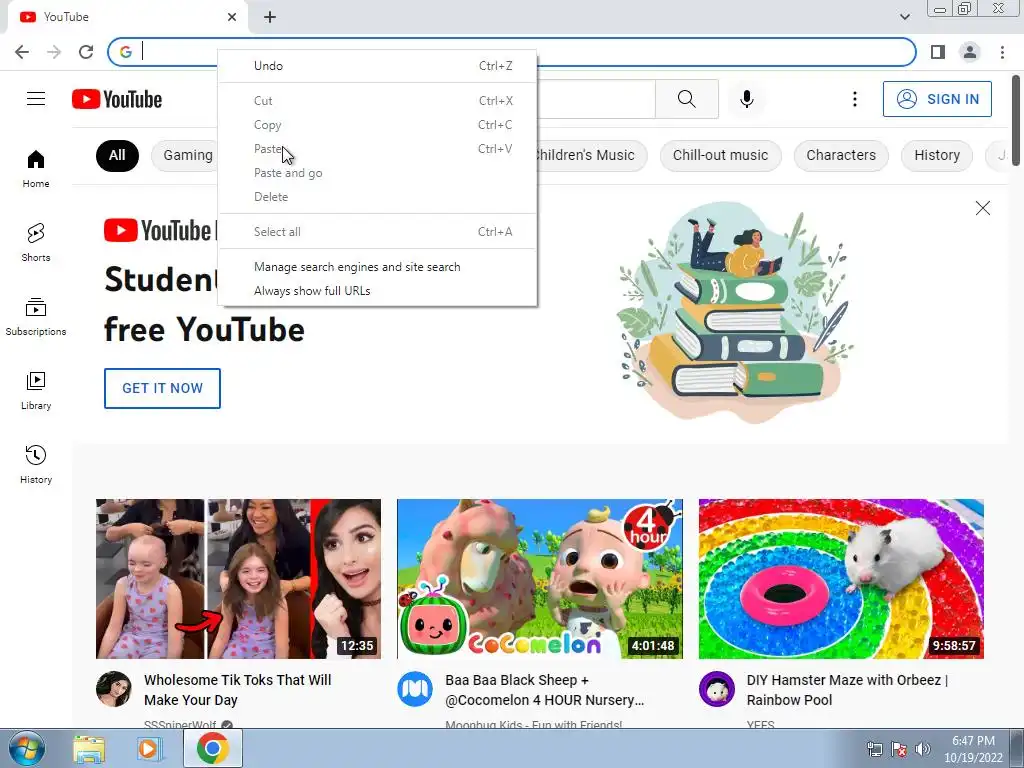Open Subscriptions in sidebar

coord(36,317)
